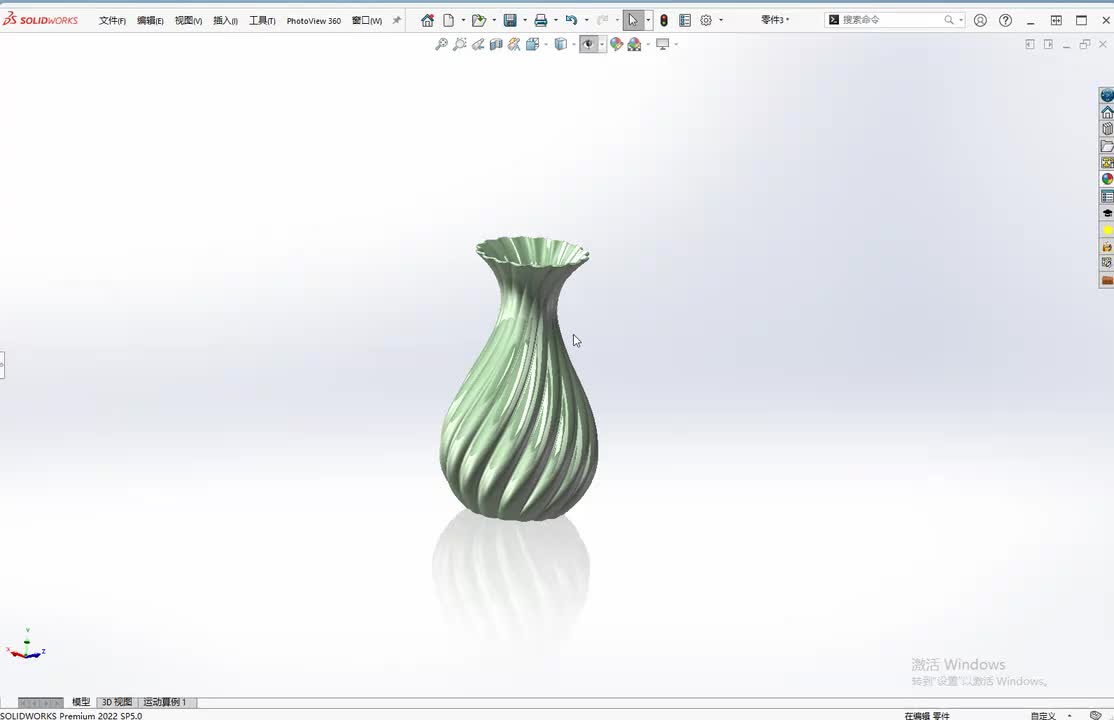
Task: Open the orange tab at bottom of task pane
Action: (x=1107, y=280)
